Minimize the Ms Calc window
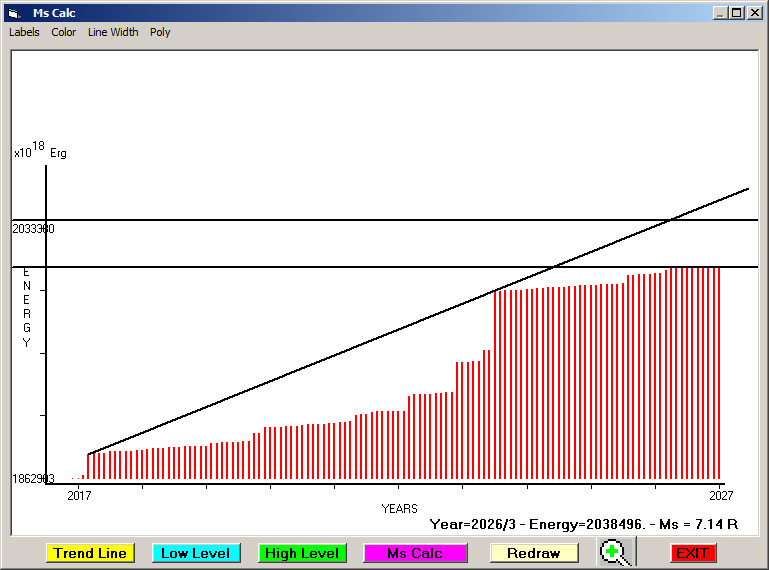769x570 pixels. [x=720, y=13]
